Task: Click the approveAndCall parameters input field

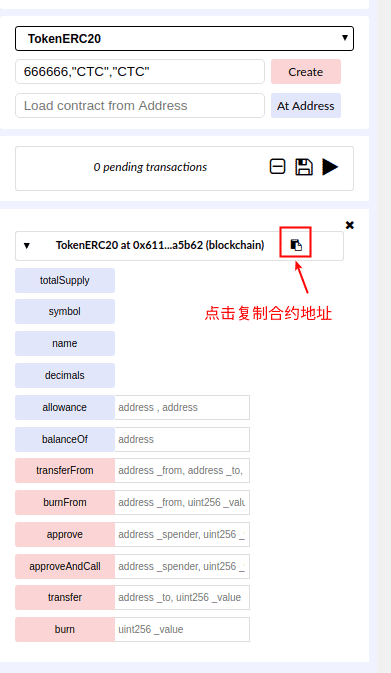Action: pyautogui.click(x=182, y=567)
